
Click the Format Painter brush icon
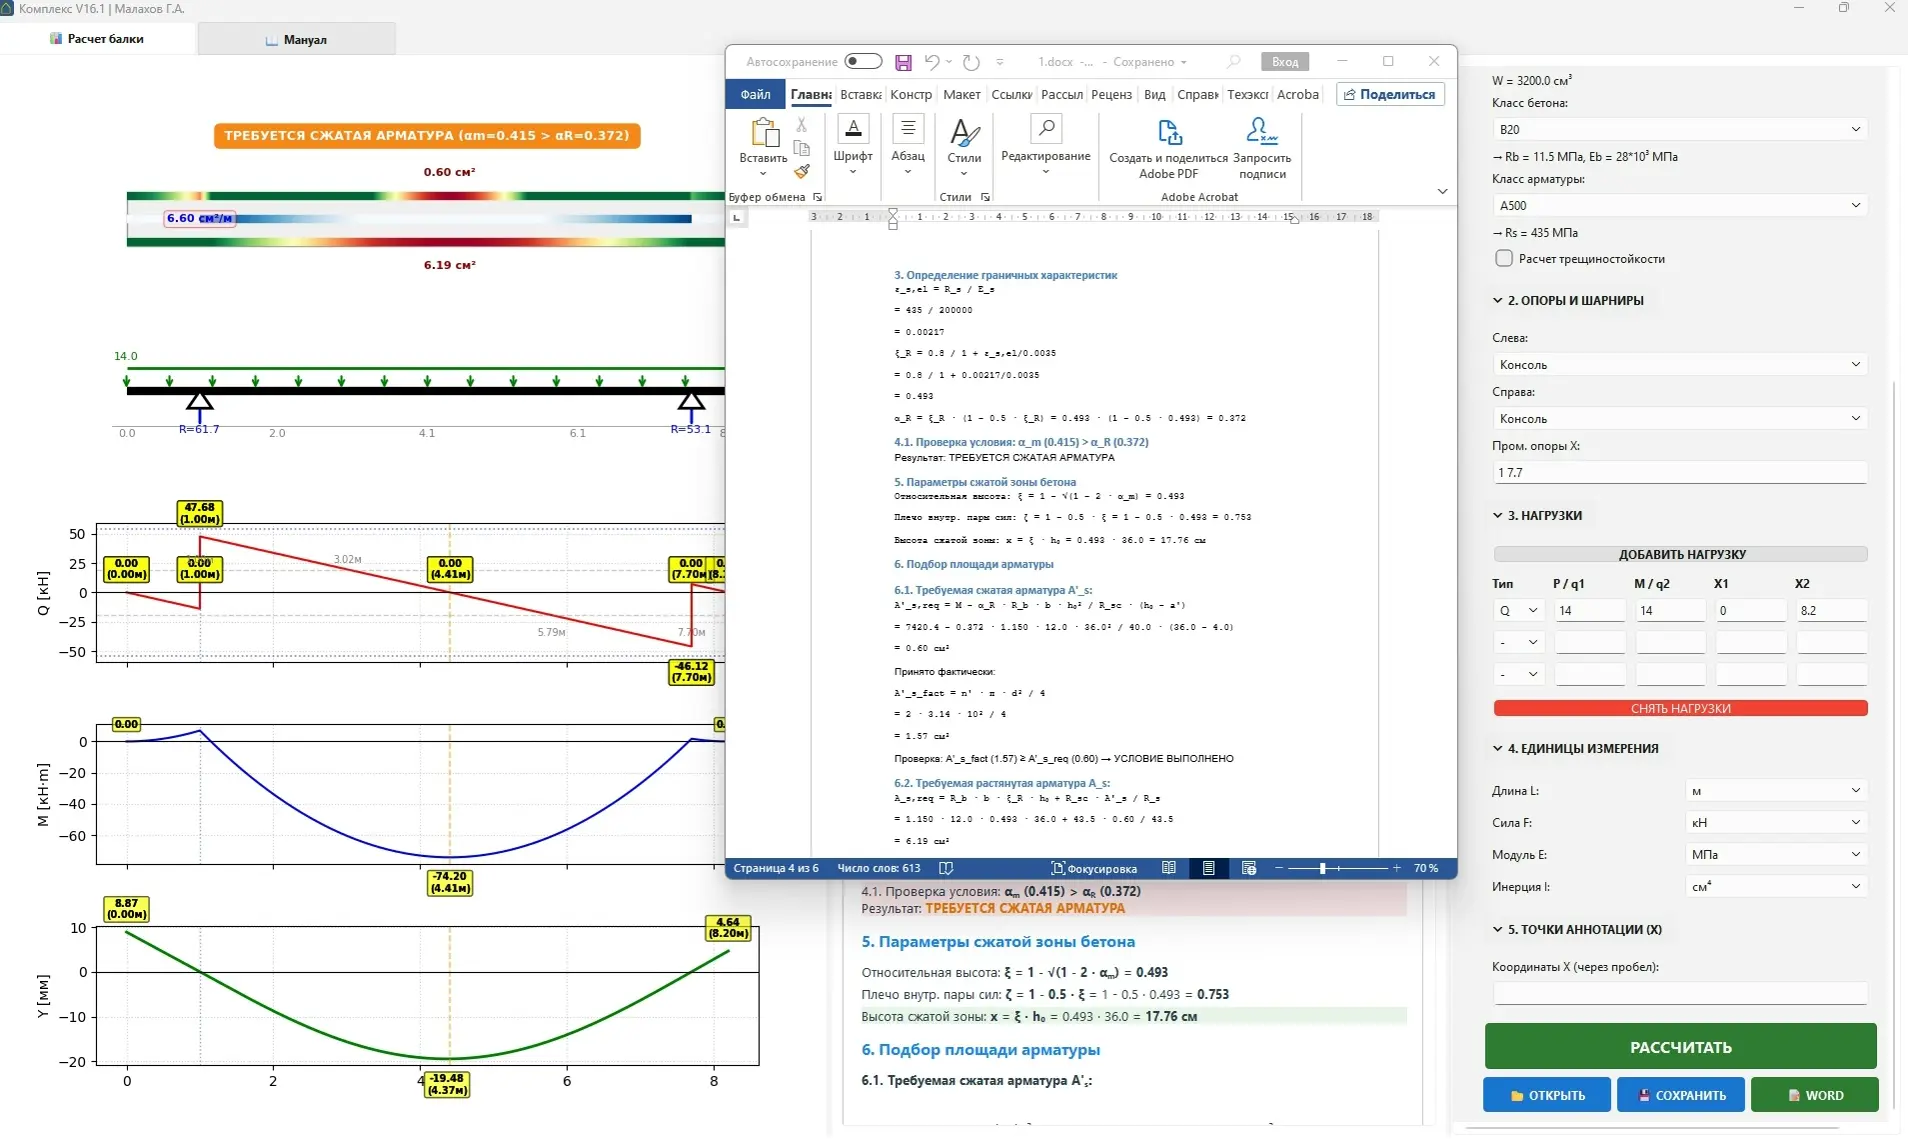tap(802, 171)
